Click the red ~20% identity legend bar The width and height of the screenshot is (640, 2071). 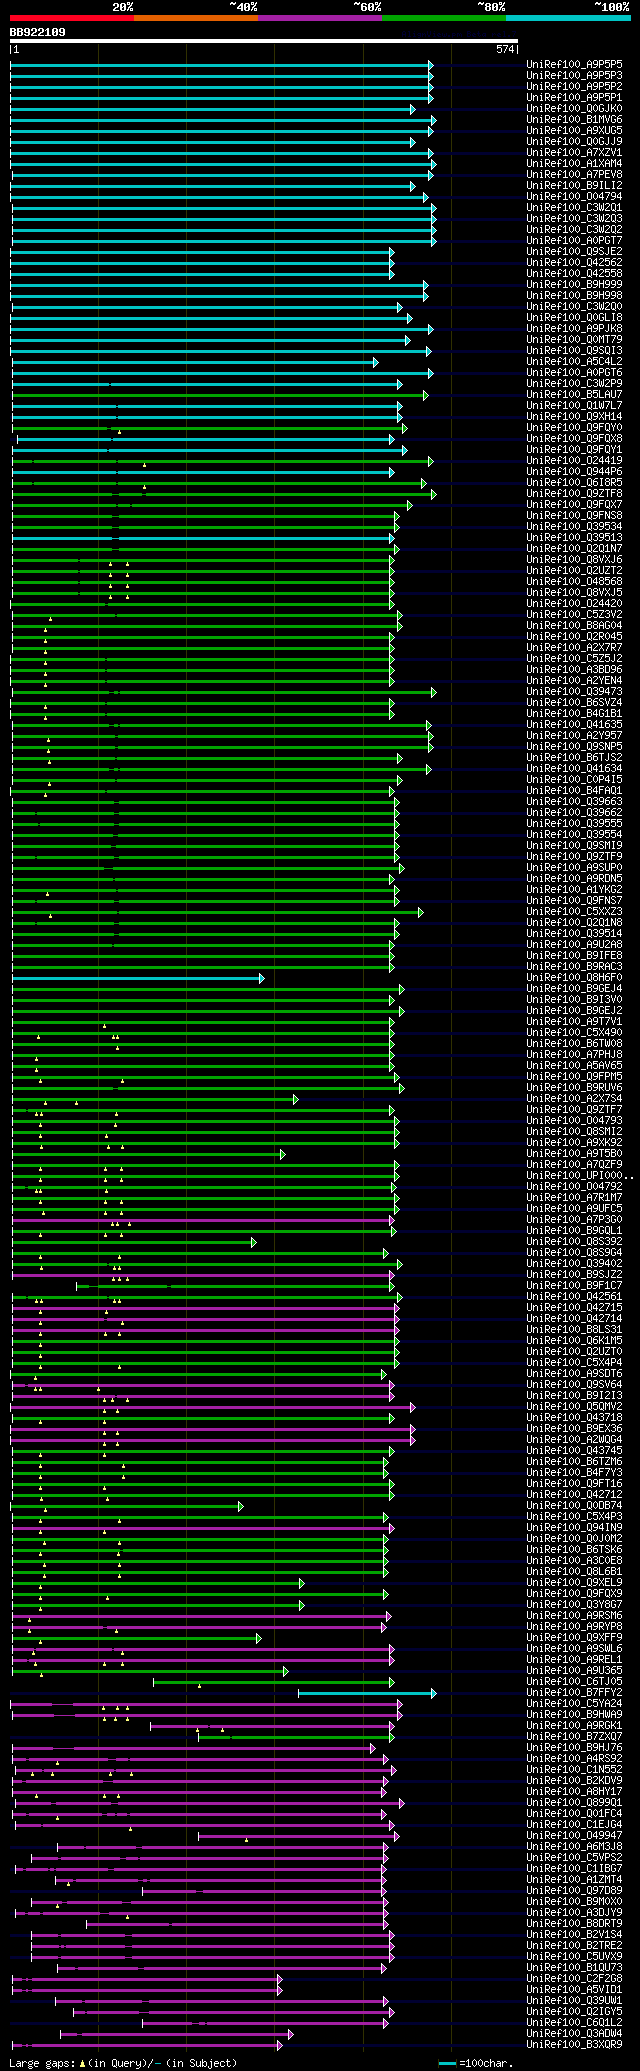tap(71, 18)
